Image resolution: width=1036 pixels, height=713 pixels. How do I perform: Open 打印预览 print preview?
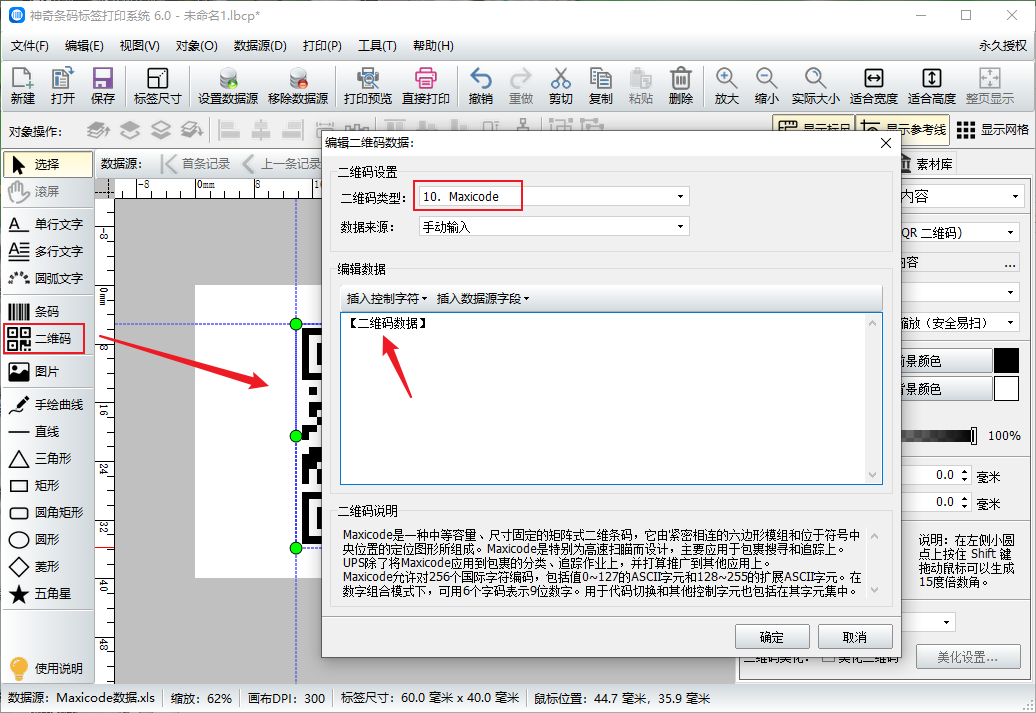[367, 86]
